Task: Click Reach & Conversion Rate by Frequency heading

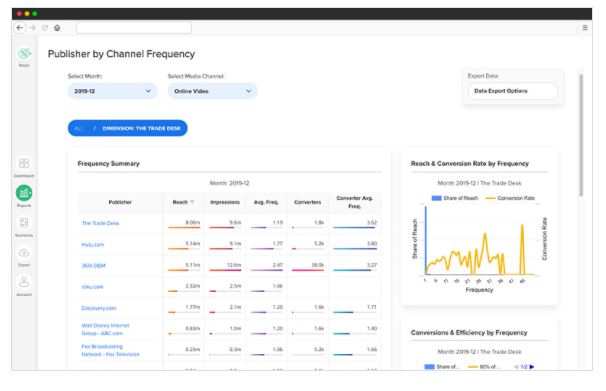Action: pos(470,163)
